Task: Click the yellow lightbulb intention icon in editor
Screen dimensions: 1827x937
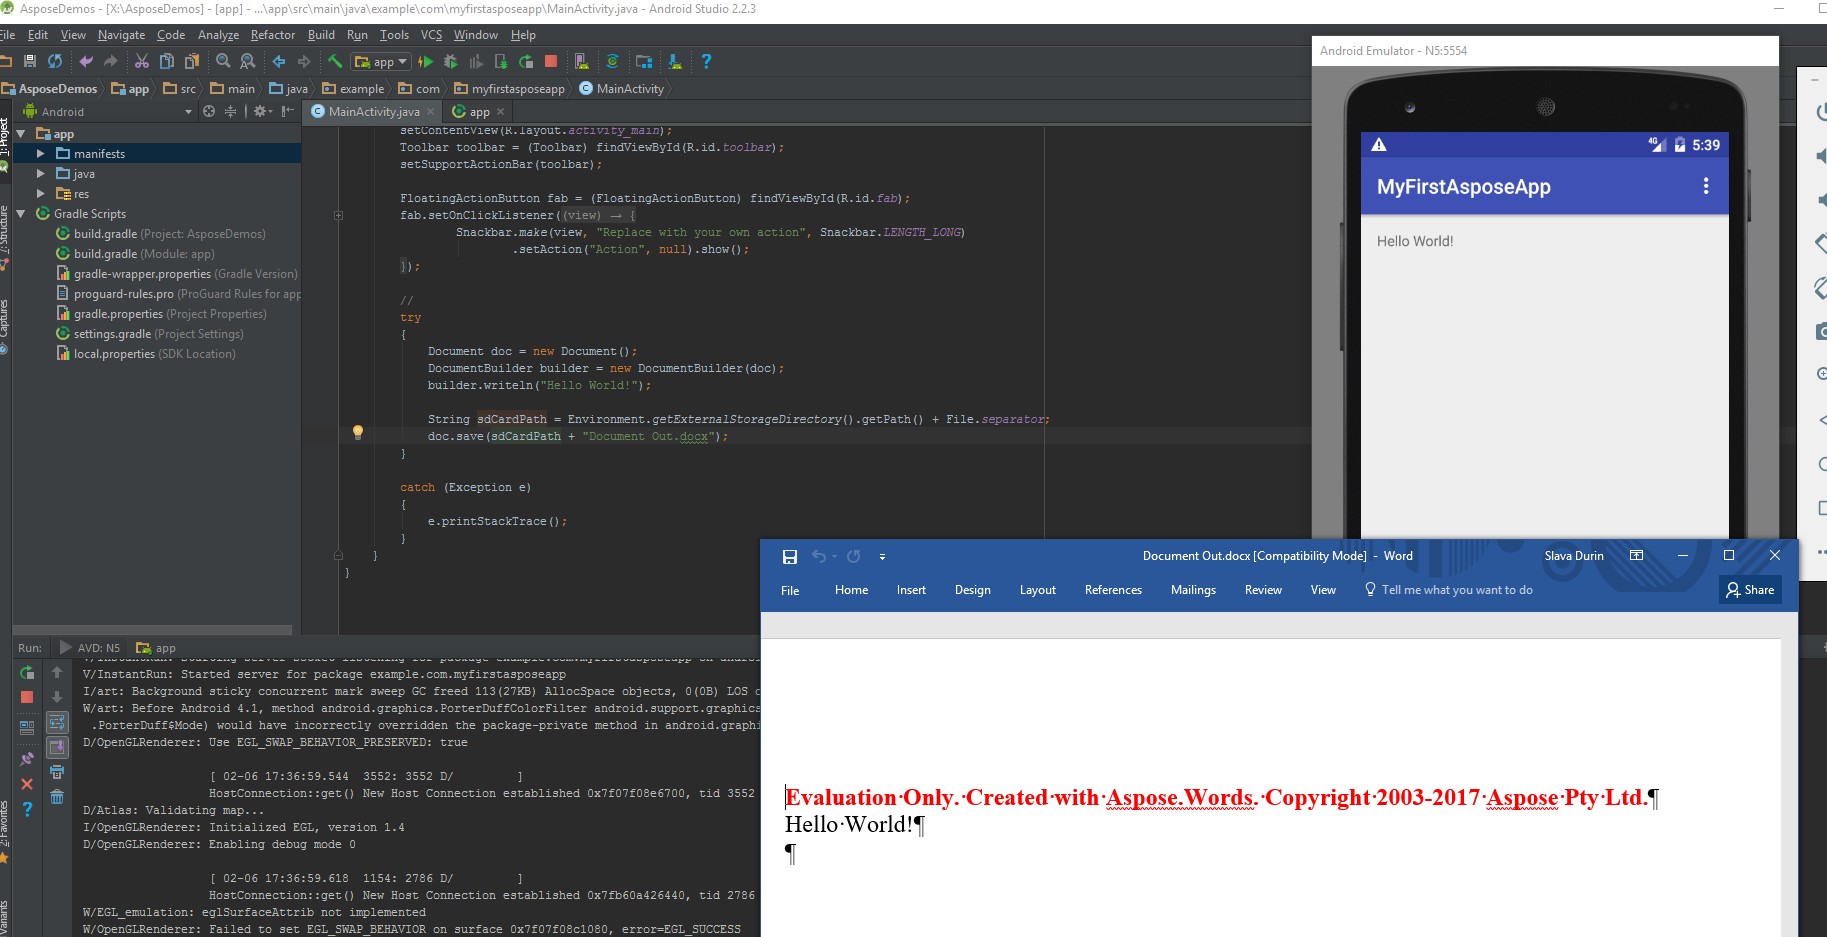Action: pos(358,432)
